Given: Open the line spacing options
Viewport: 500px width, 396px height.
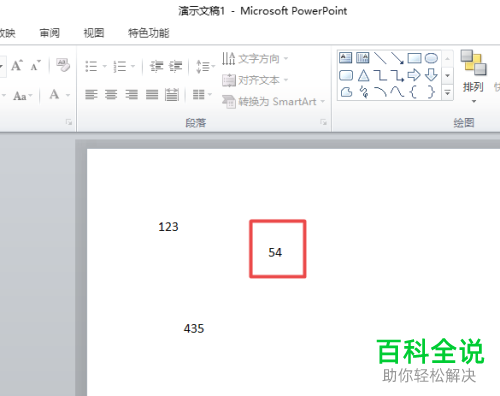Looking at the screenshot, I should click(205, 66).
